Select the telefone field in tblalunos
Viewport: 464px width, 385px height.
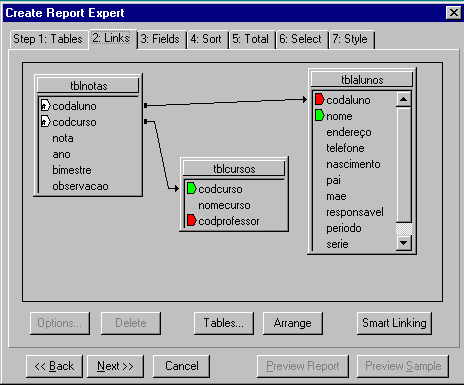tap(345, 148)
